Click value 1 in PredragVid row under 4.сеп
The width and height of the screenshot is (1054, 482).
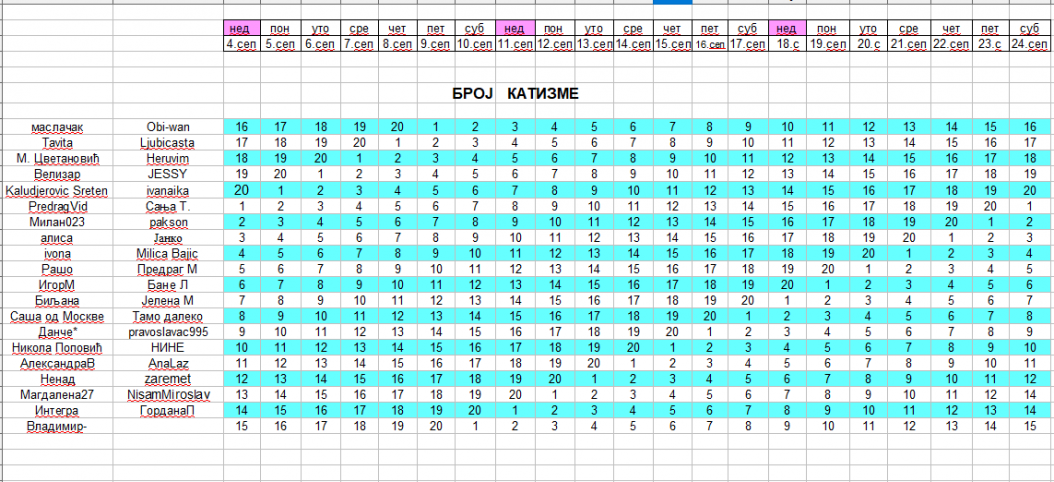point(242,206)
